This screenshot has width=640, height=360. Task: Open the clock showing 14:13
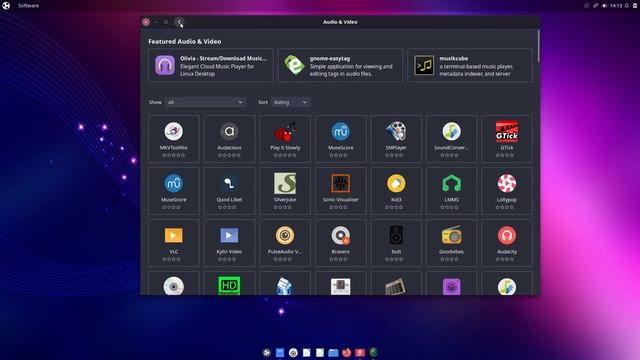click(616, 6)
